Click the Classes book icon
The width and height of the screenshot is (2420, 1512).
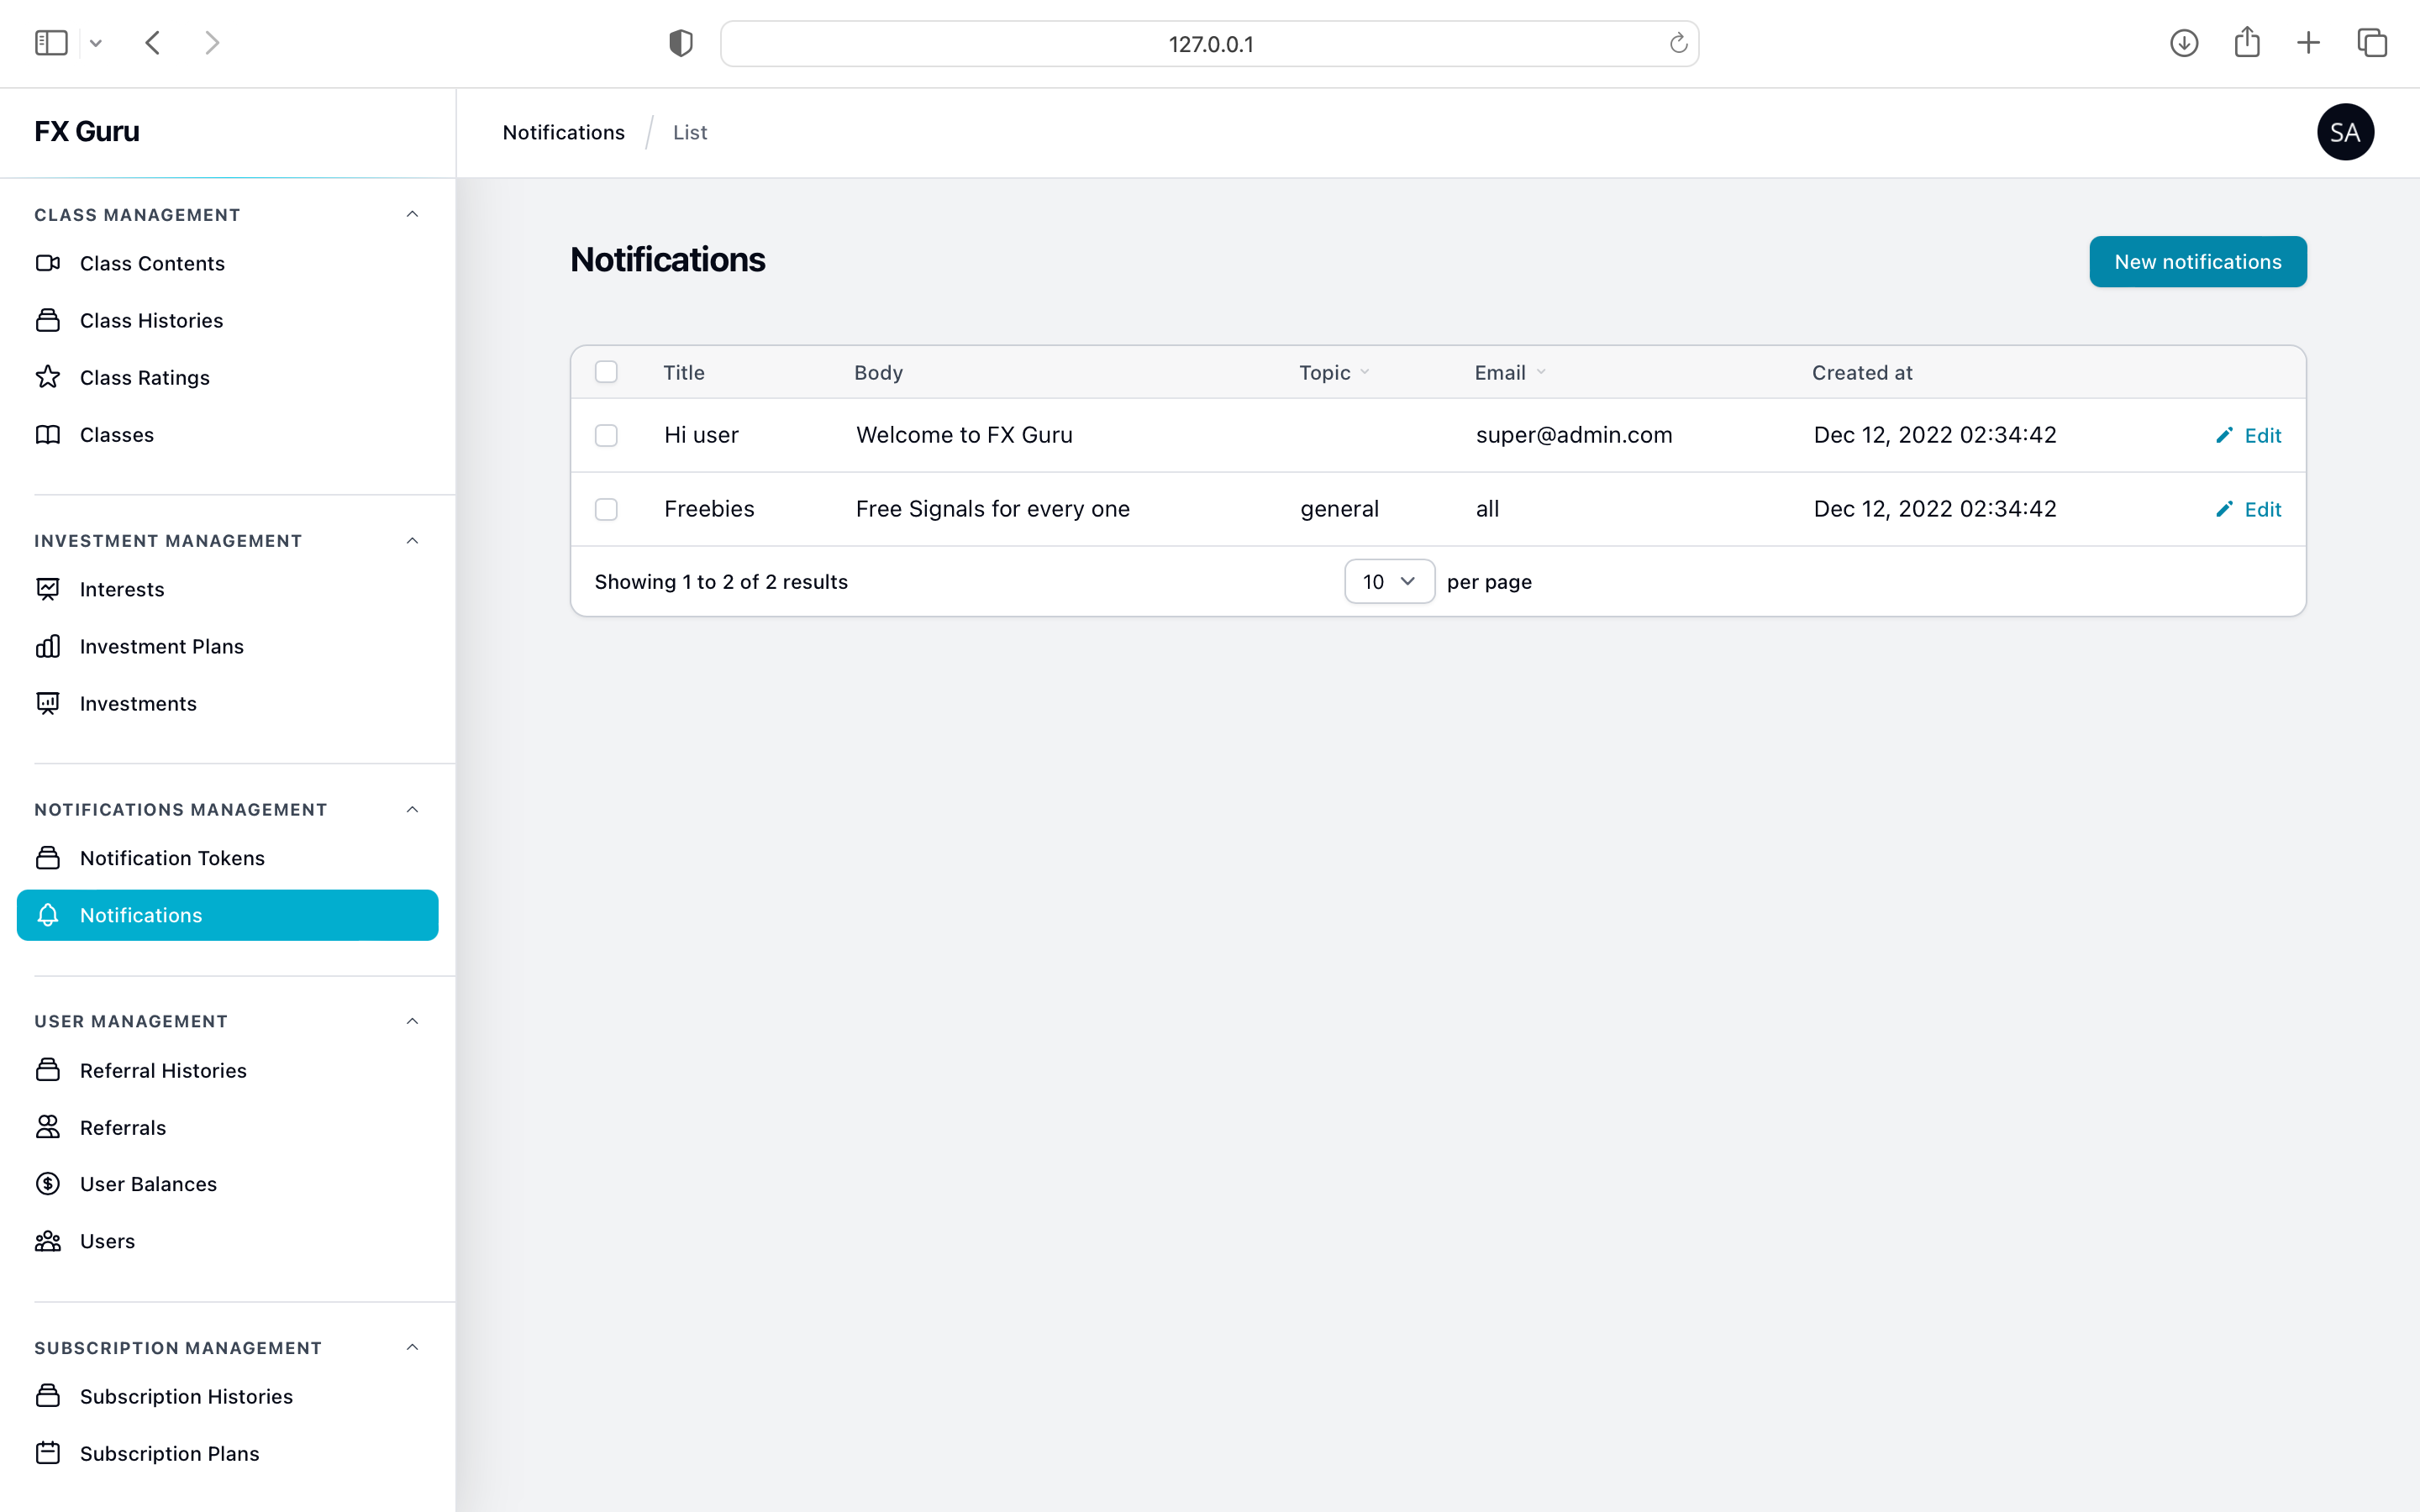pyautogui.click(x=48, y=434)
